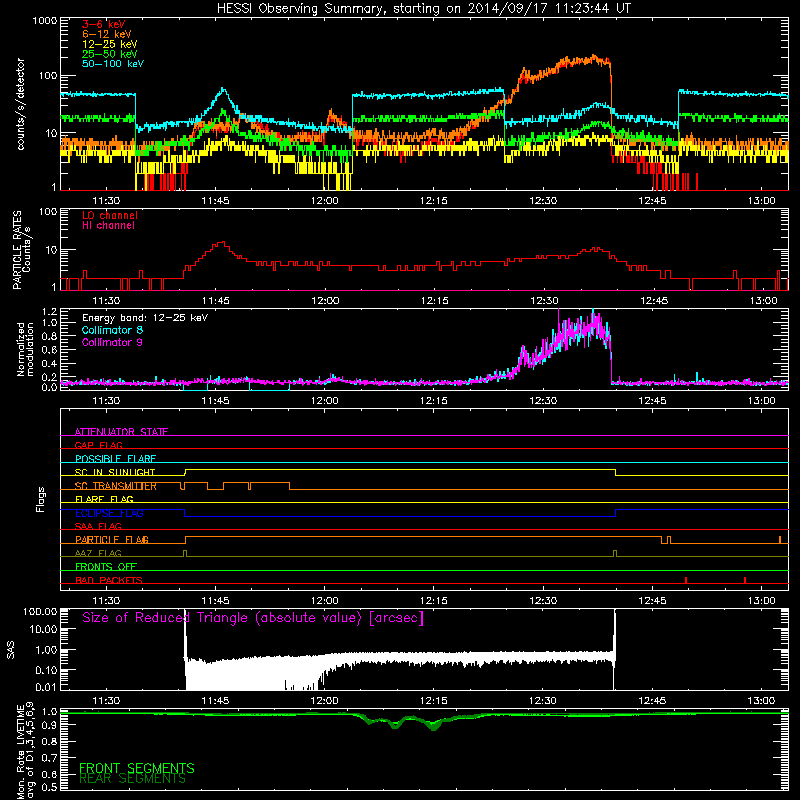Image resolution: width=800 pixels, height=800 pixels.
Task: Click the HESSI Observing Summary title text
Action: pos(423,8)
